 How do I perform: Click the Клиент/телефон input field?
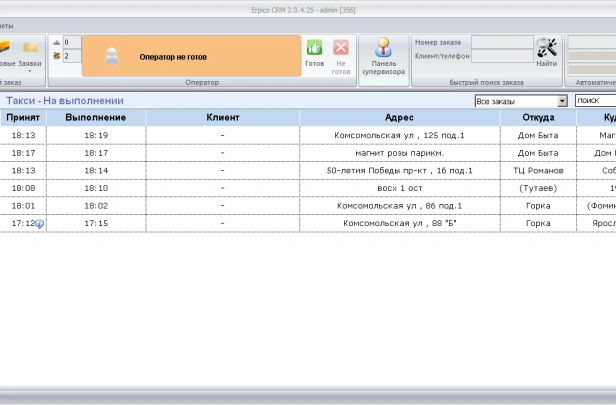[x=501, y=57]
